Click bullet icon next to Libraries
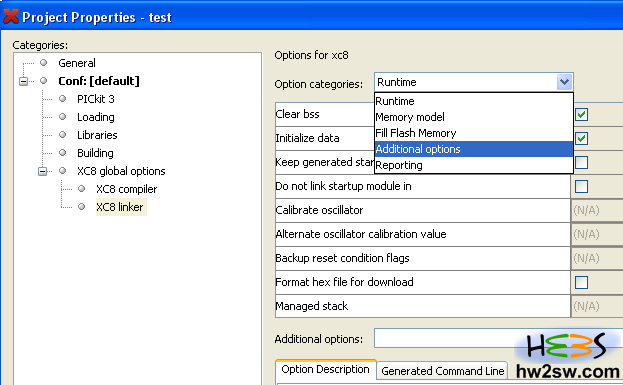The width and height of the screenshot is (623, 385). coord(62,135)
